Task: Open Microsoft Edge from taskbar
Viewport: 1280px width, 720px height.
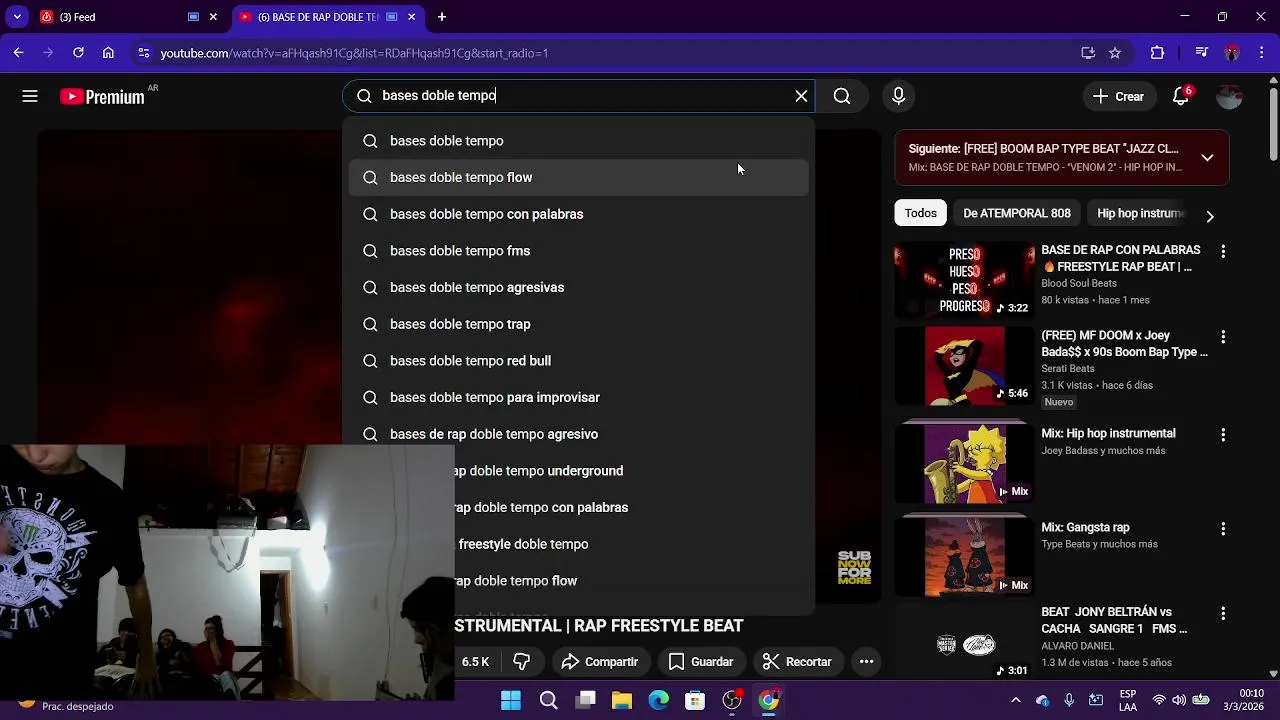Action: pyautogui.click(x=658, y=700)
